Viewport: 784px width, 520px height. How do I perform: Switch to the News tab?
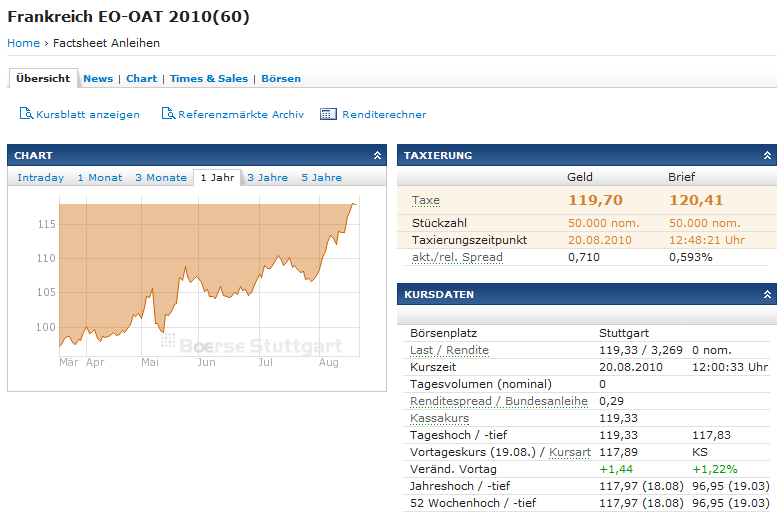pyautogui.click(x=98, y=78)
